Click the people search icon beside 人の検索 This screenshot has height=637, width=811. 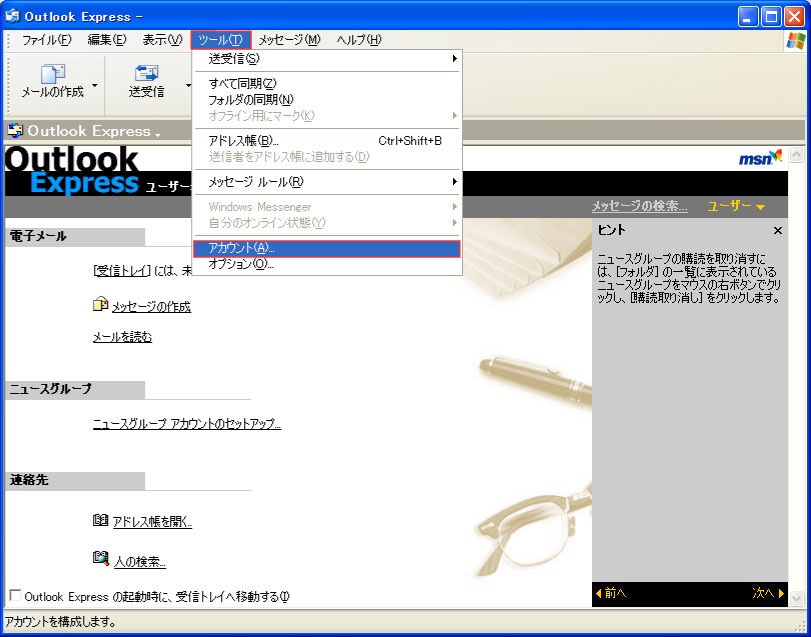click(x=100, y=559)
